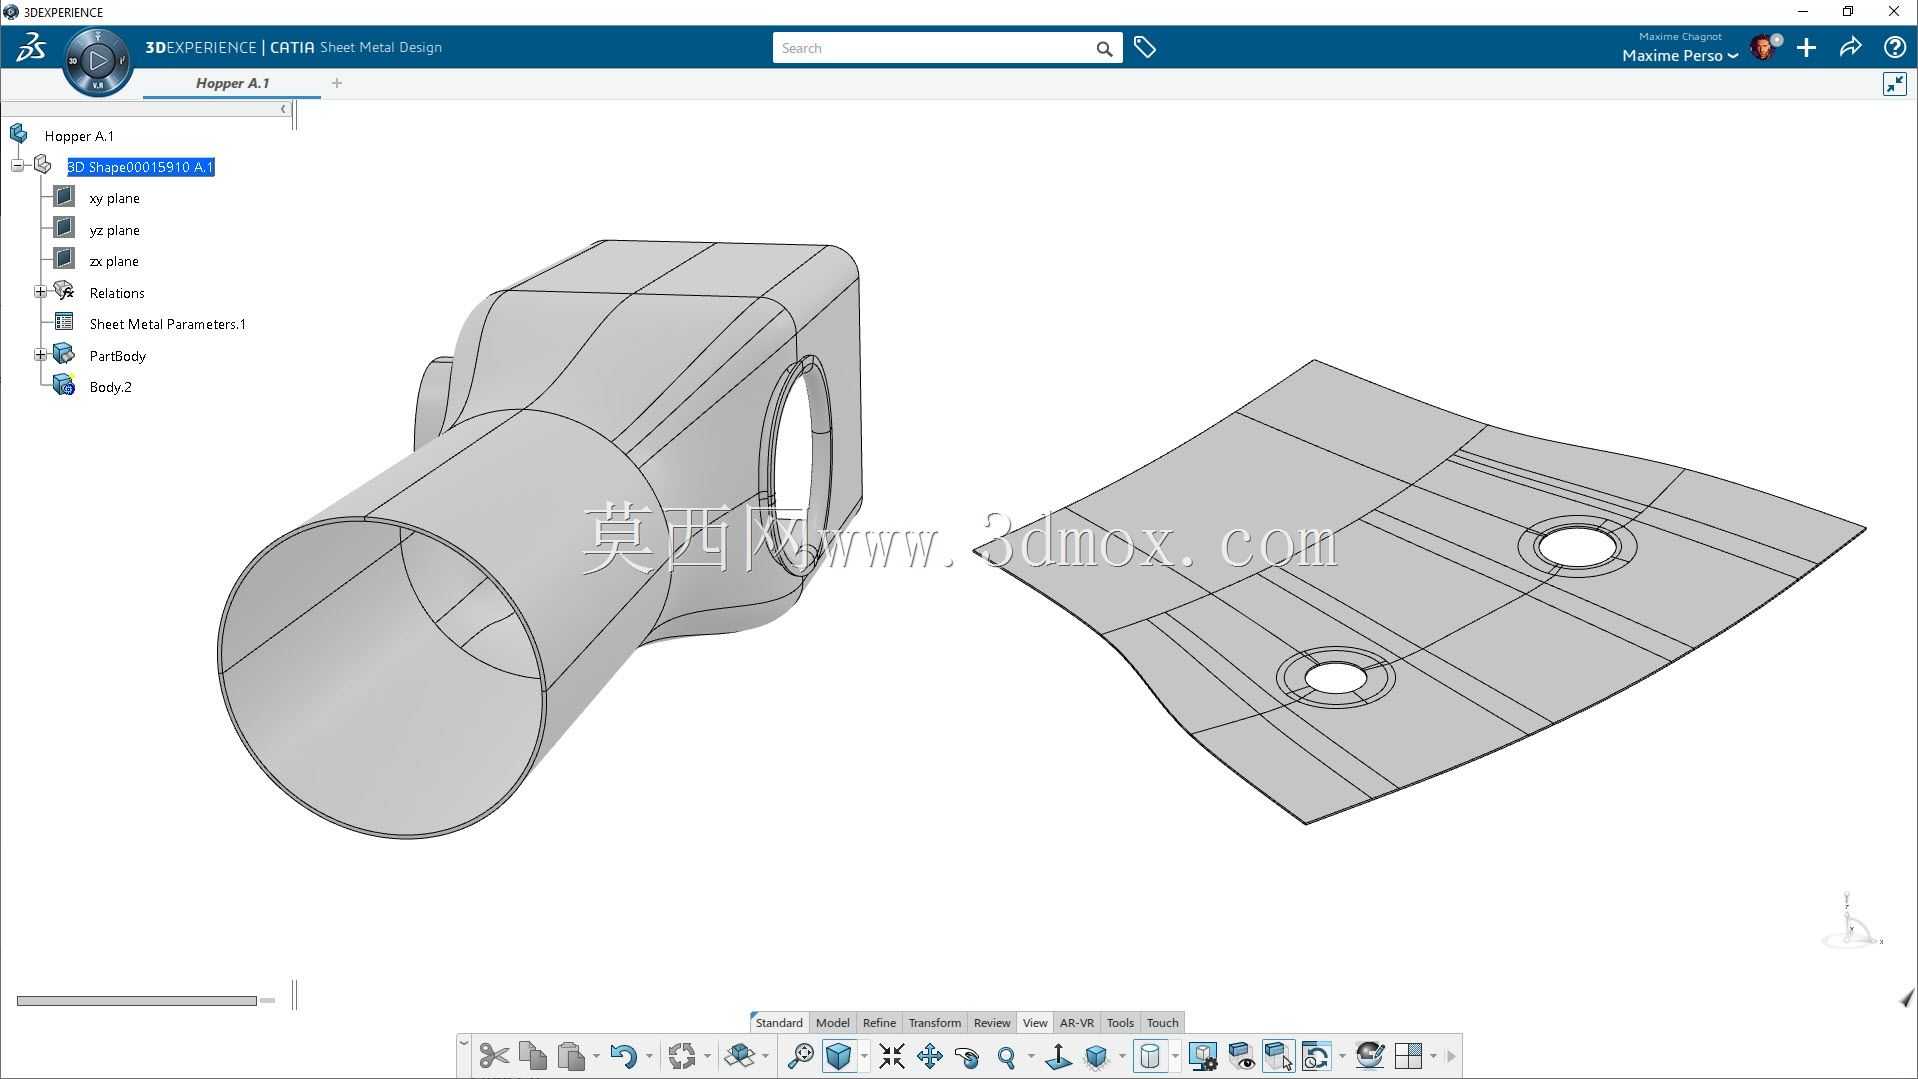Click the multi-view grid layout icon

(1409, 1056)
